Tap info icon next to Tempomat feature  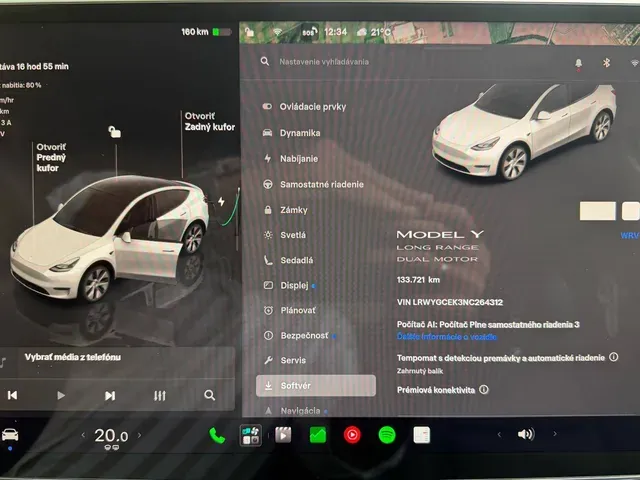613,357
